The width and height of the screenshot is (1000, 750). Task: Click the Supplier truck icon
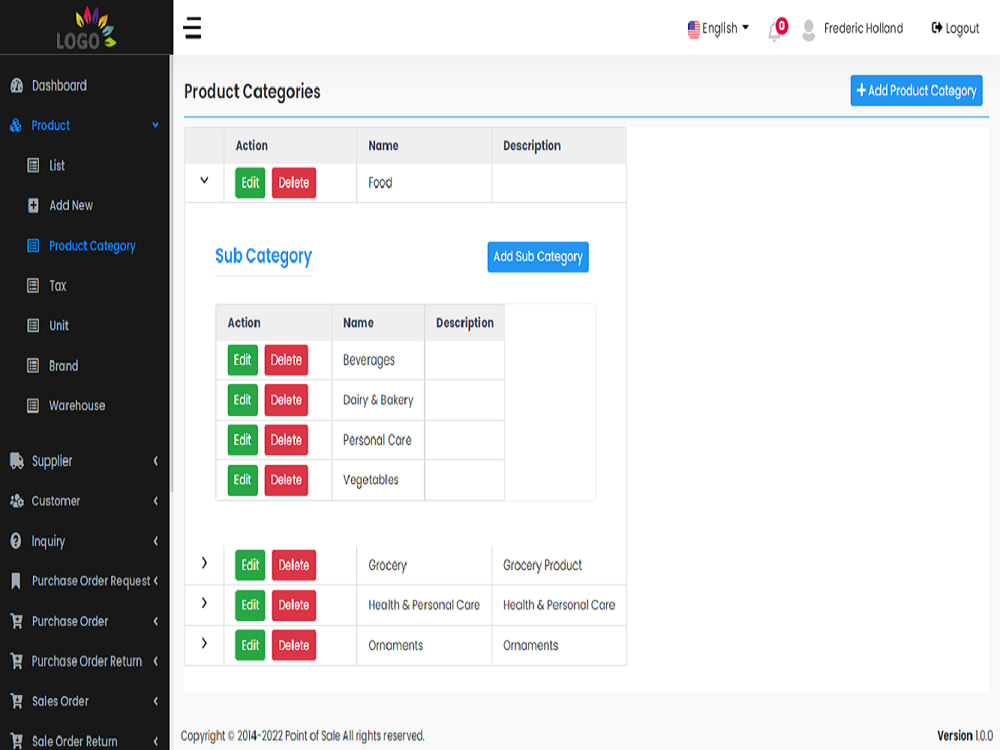point(17,460)
